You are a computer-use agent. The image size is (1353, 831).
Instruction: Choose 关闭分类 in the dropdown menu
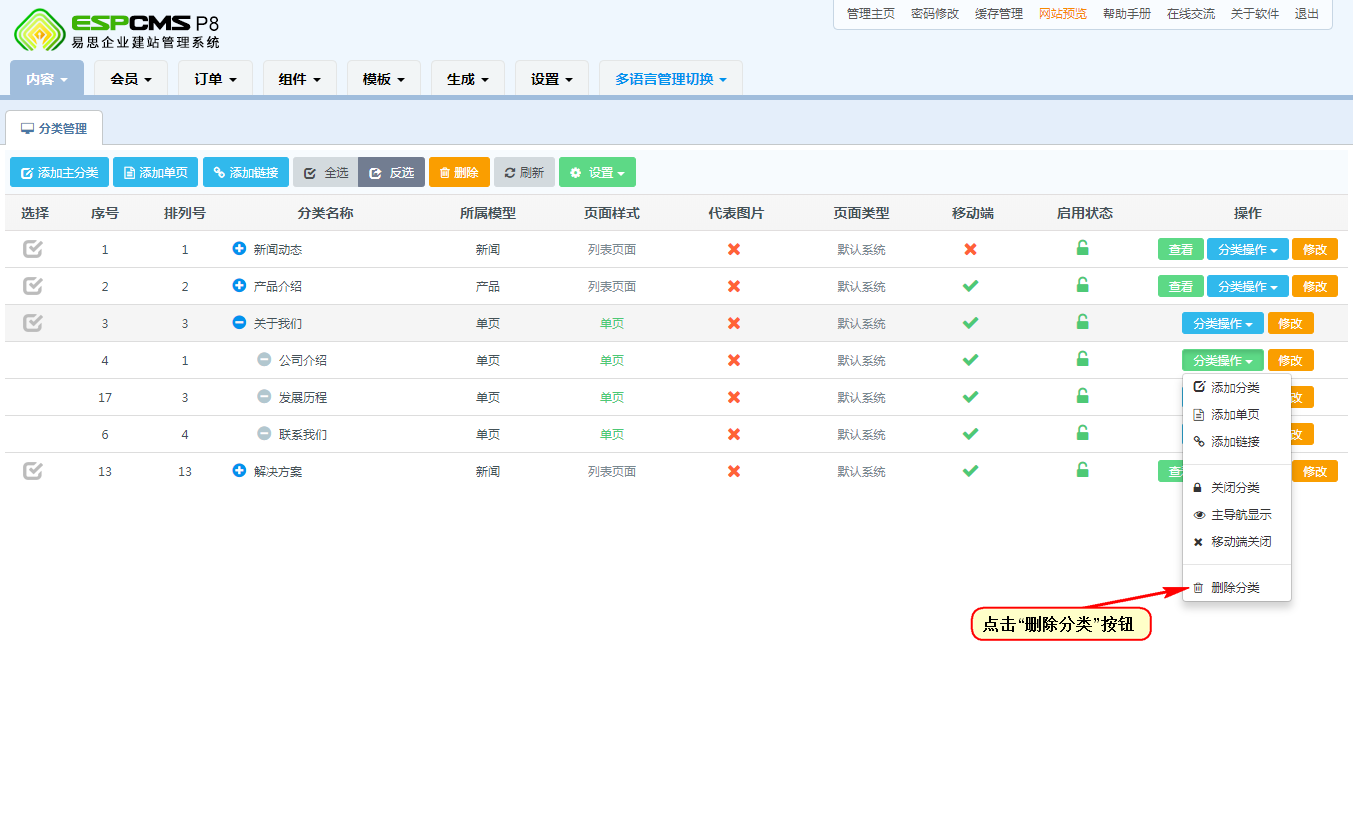click(x=1236, y=488)
